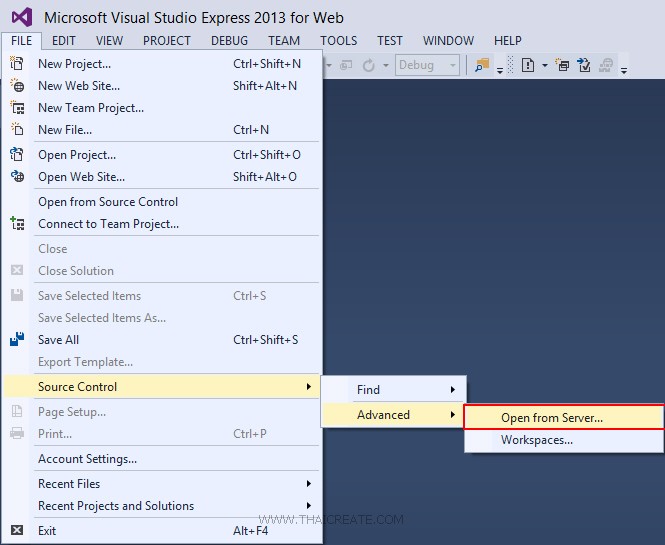Click the New Project icon
Image resolution: width=665 pixels, height=545 pixels.
click(x=17, y=63)
